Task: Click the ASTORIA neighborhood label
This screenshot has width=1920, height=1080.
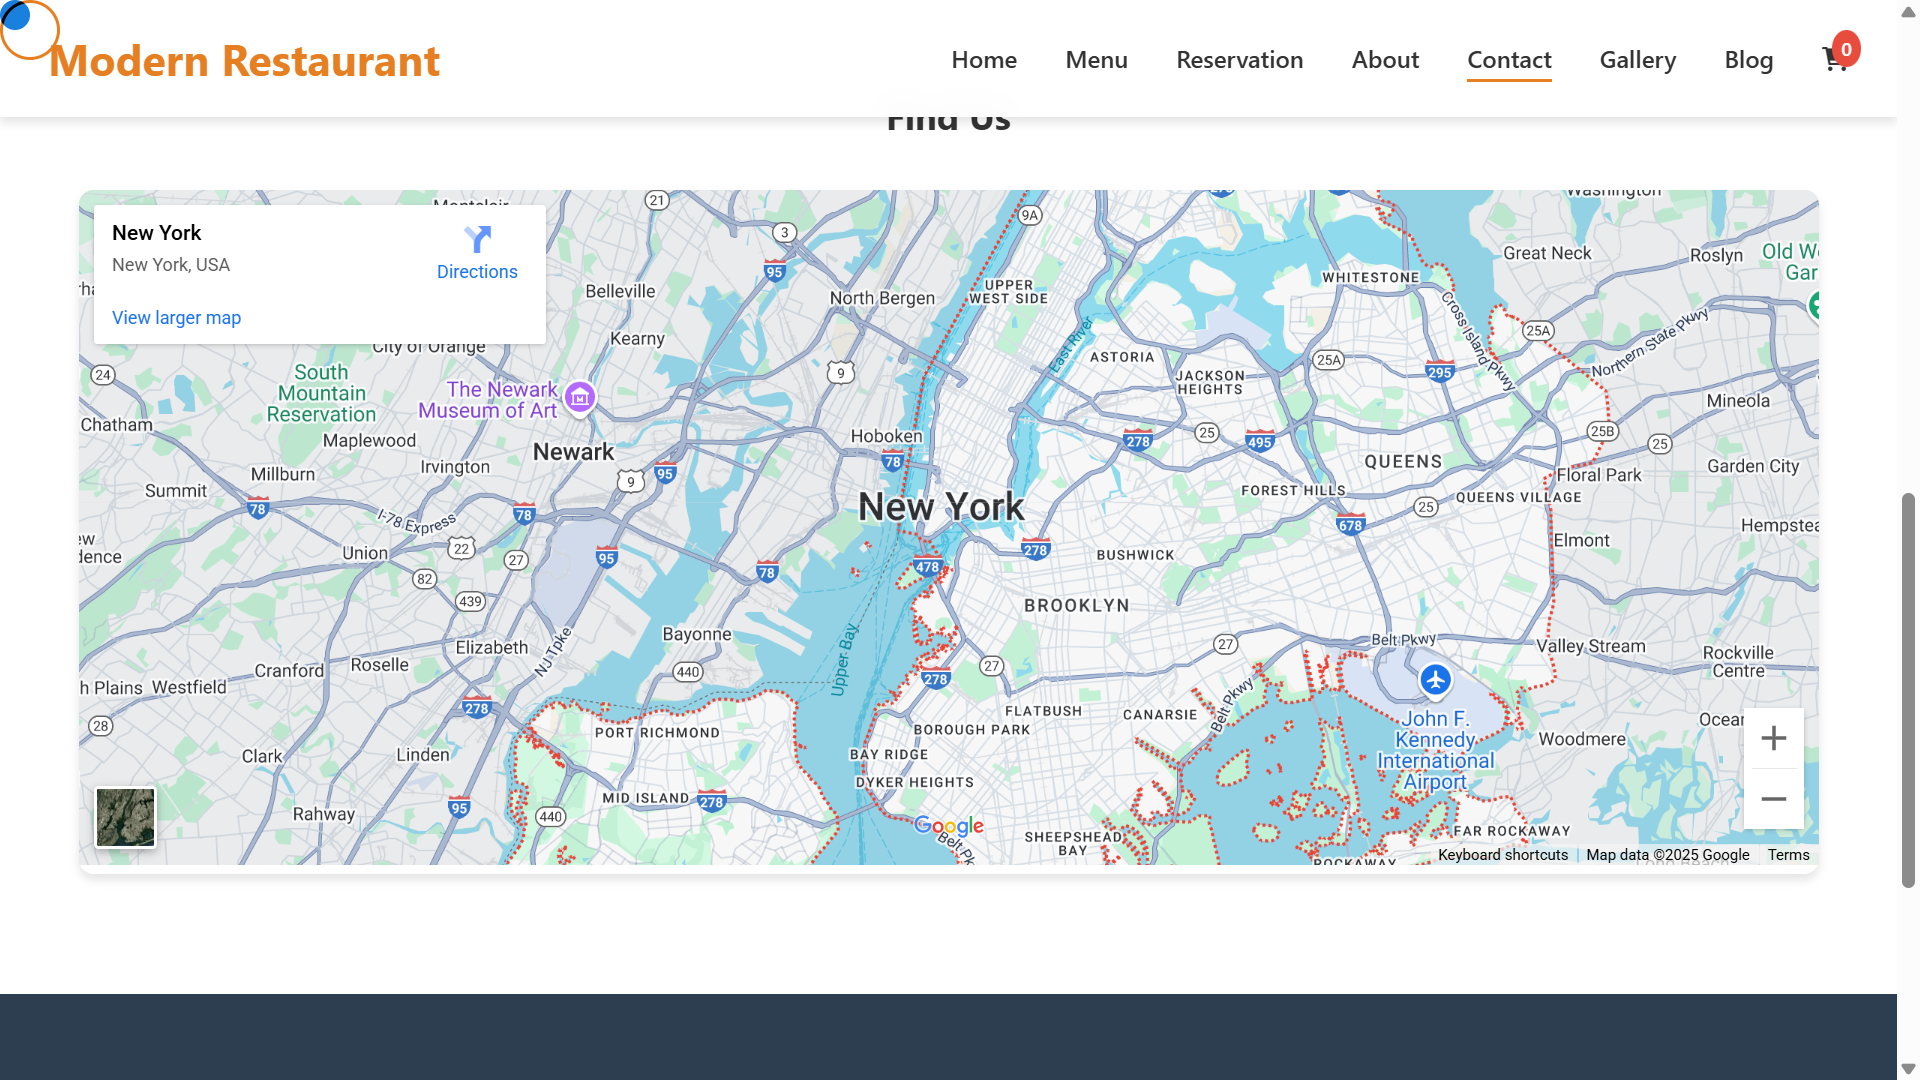Action: pos(1122,357)
